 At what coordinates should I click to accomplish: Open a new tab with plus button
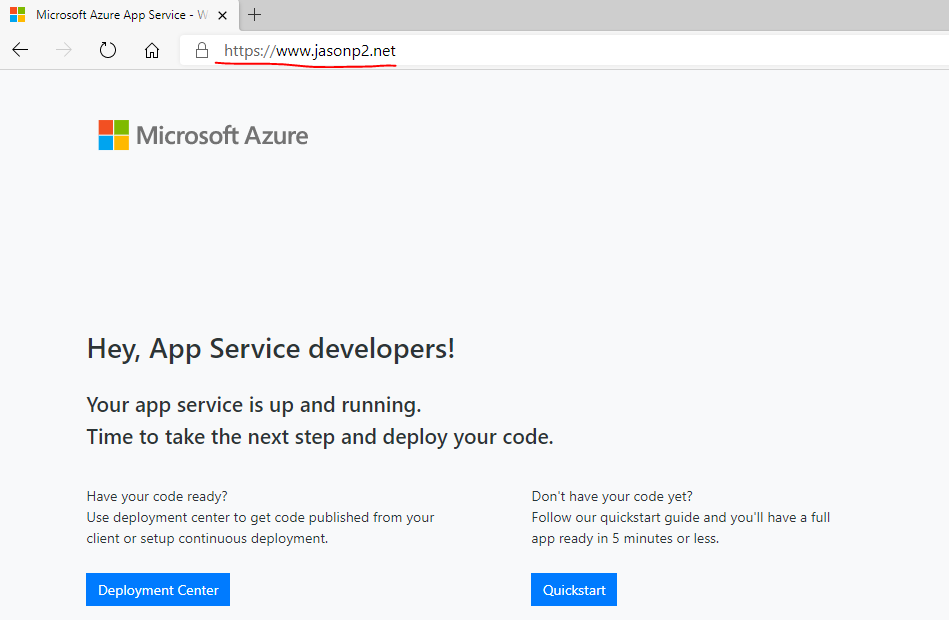pos(255,15)
